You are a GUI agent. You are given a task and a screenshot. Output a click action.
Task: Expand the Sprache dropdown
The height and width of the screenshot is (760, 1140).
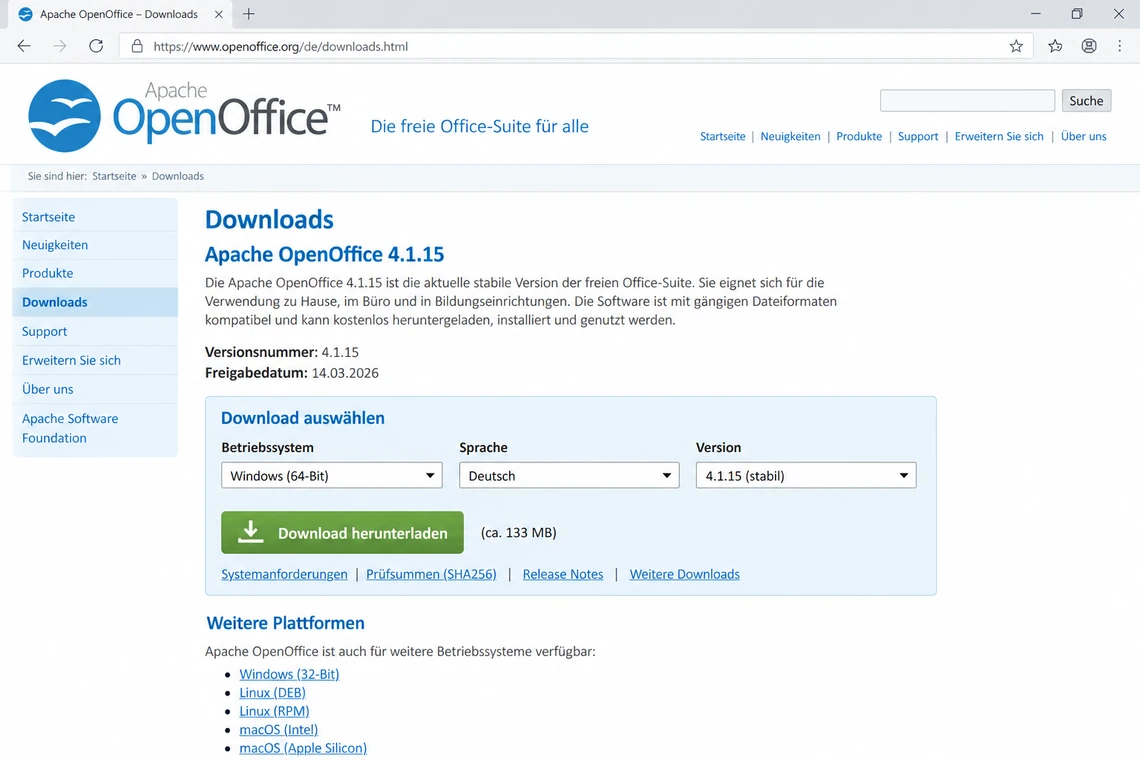[x=569, y=476]
